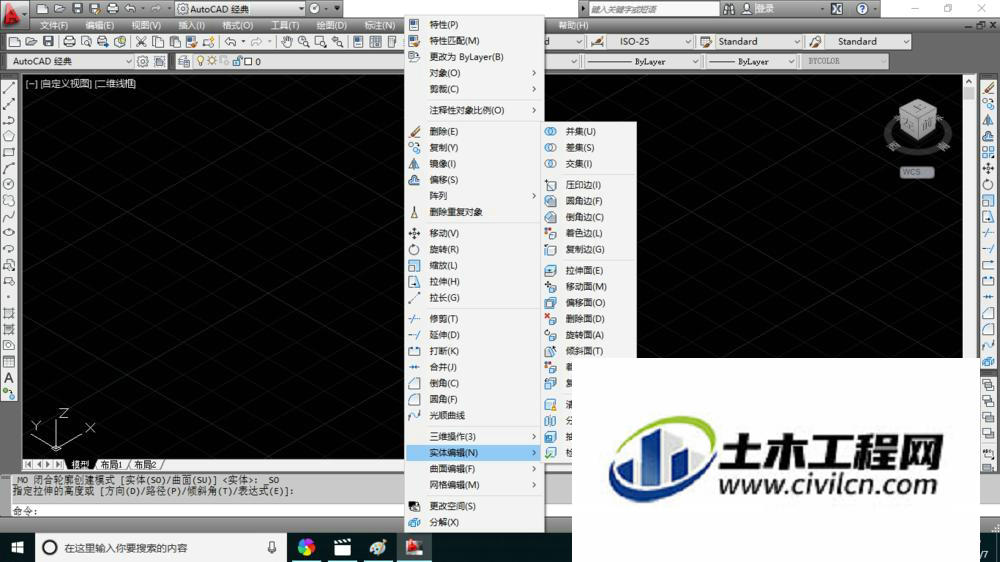Switch to the 布局2 layout tab

145,465
